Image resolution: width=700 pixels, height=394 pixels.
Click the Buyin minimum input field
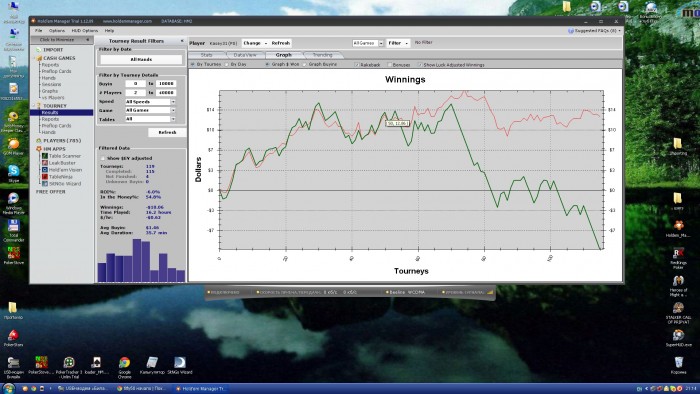coord(135,83)
